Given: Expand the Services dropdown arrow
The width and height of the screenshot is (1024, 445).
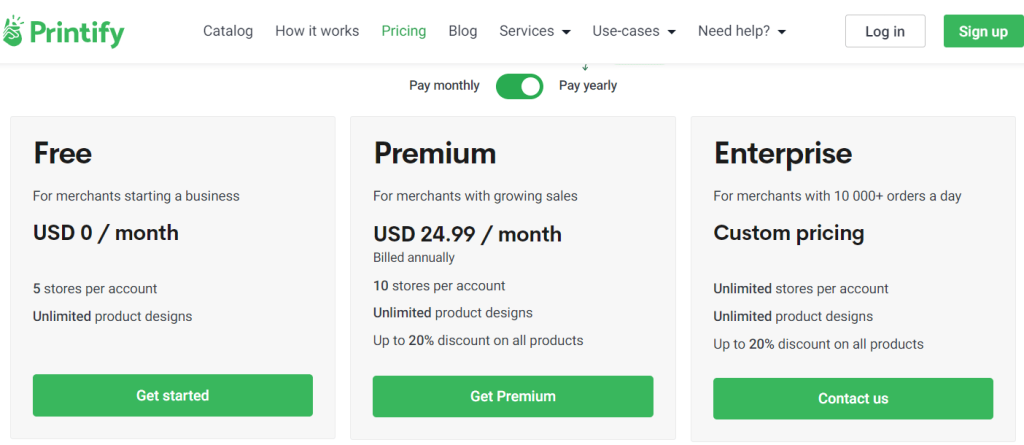Looking at the screenshot, I should 566,32.
